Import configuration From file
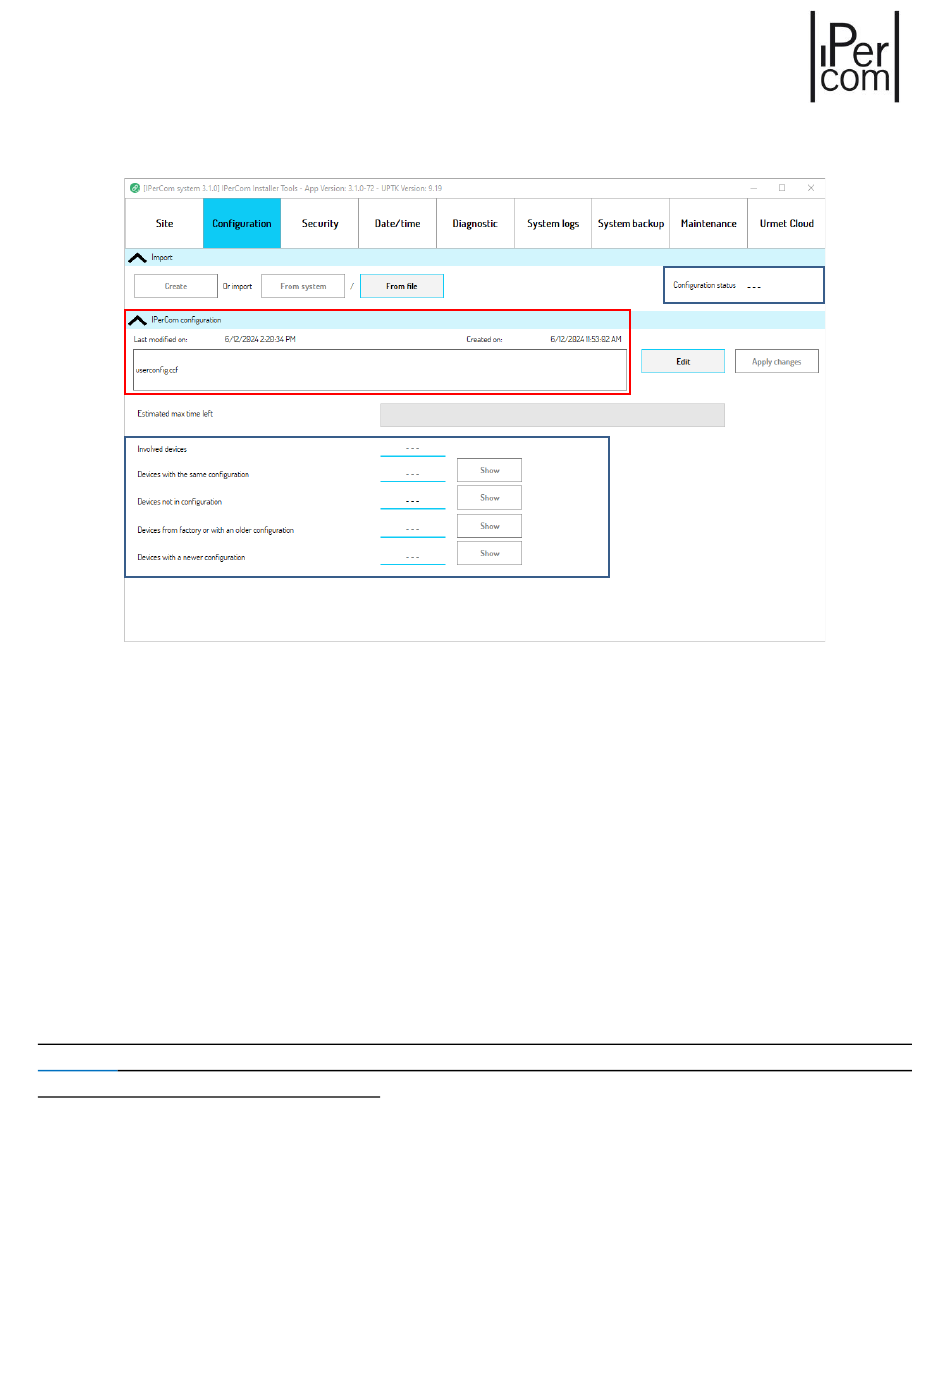Screen dimensions: 950x1397 (x=402, y=286)
